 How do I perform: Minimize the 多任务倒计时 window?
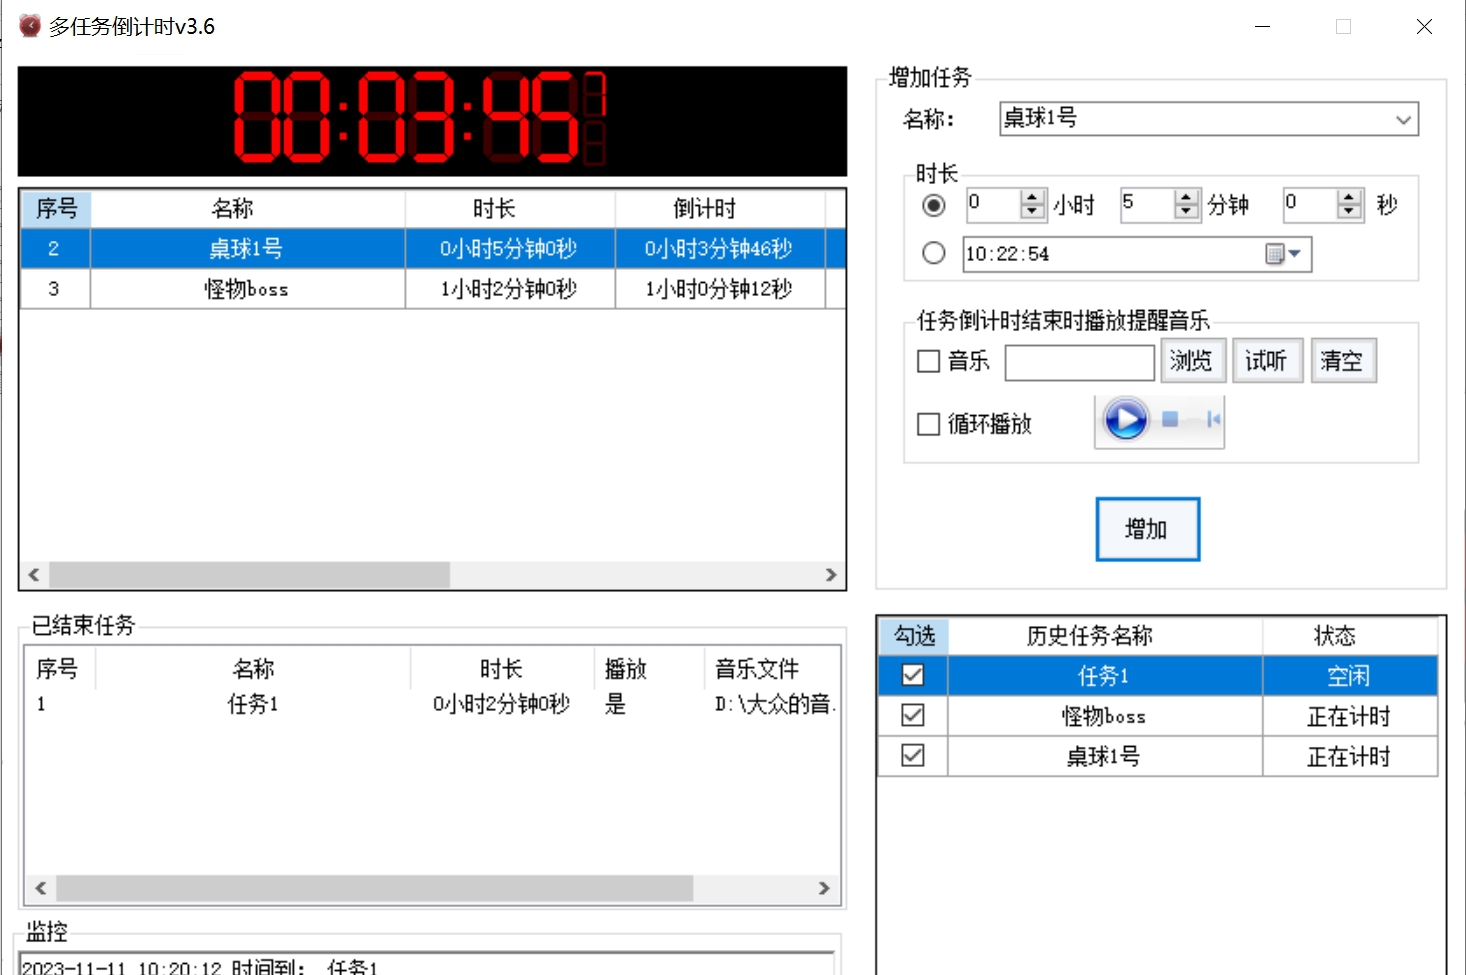[x=1263, y=27]
